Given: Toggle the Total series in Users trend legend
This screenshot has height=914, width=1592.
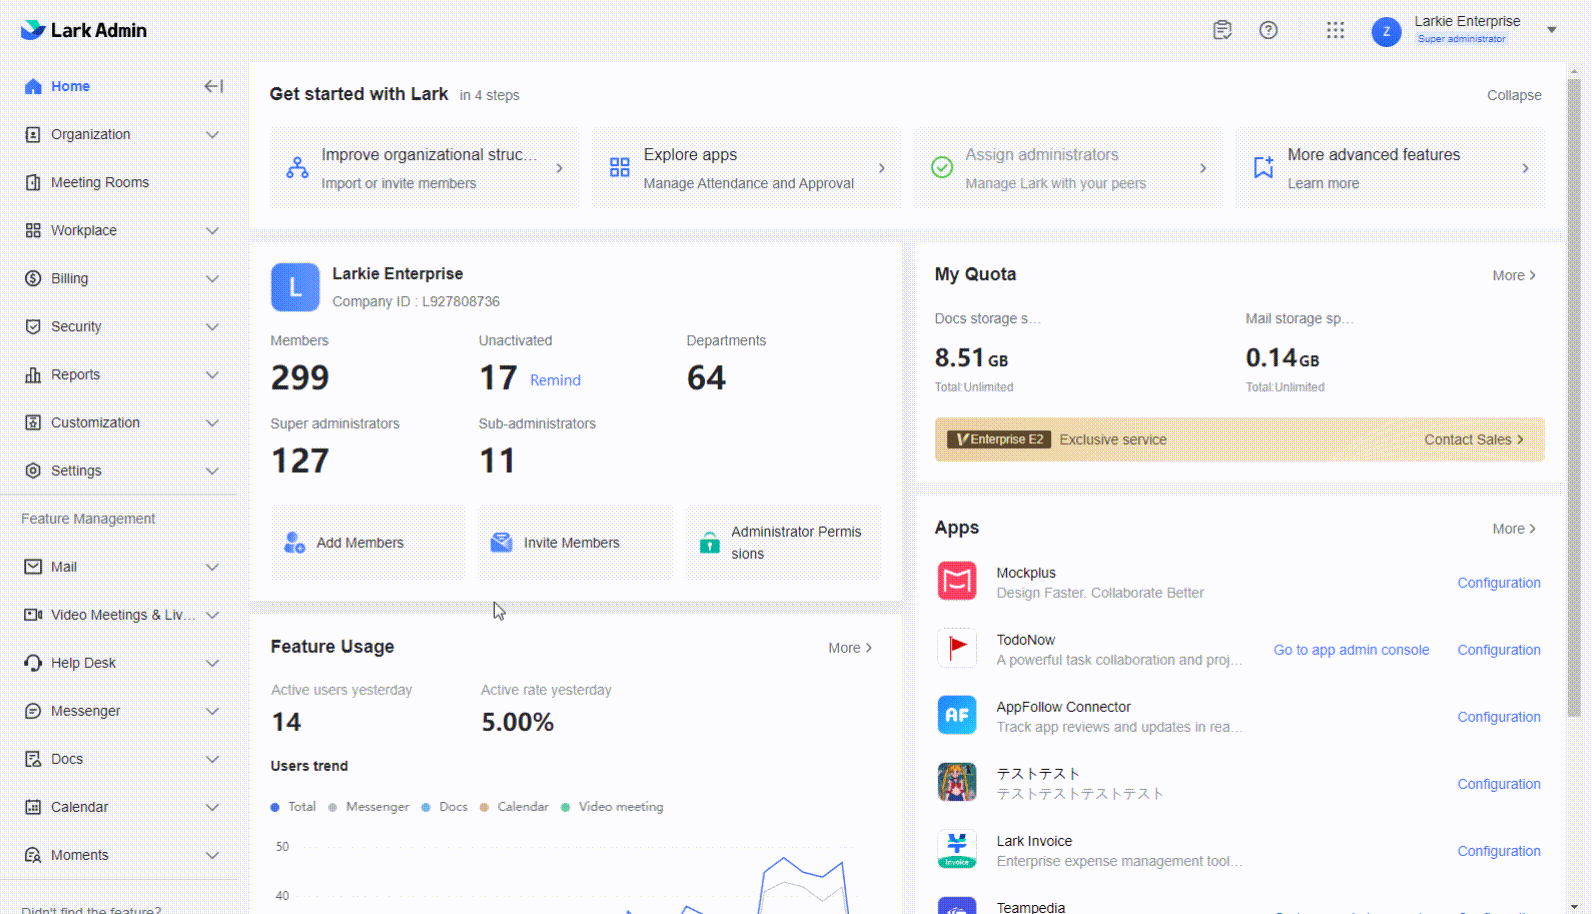Looking at the screenshot, I should 293,806.
